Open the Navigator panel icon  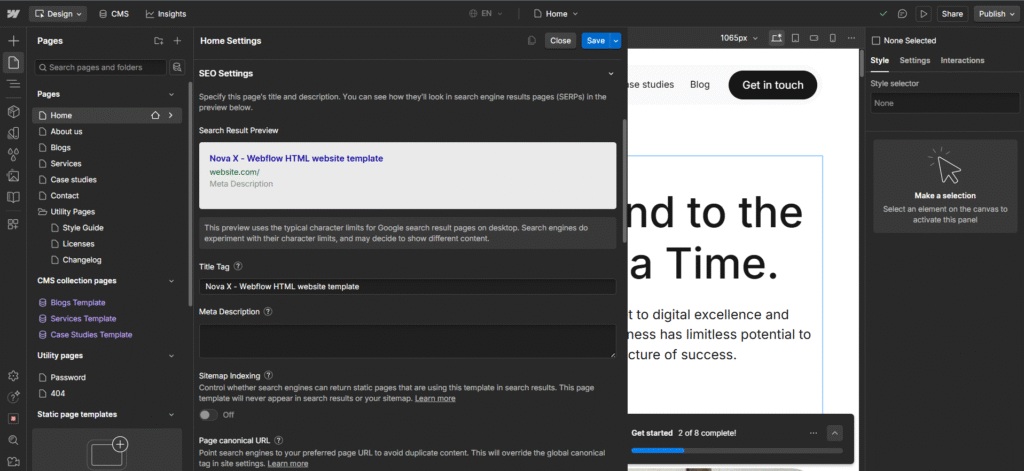[x=14, y=84]
